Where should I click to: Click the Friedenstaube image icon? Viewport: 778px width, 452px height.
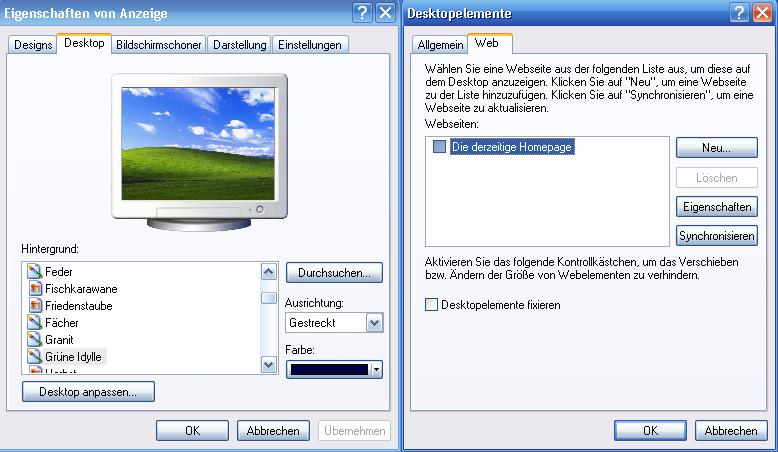tap(34, 306)
